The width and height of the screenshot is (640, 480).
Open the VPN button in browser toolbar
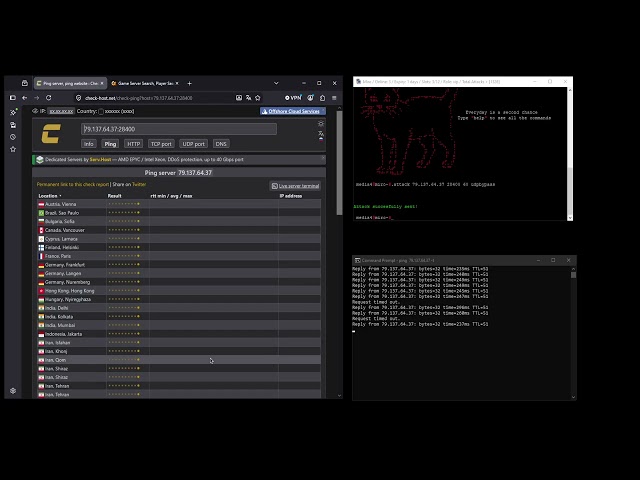coord(293,98)
